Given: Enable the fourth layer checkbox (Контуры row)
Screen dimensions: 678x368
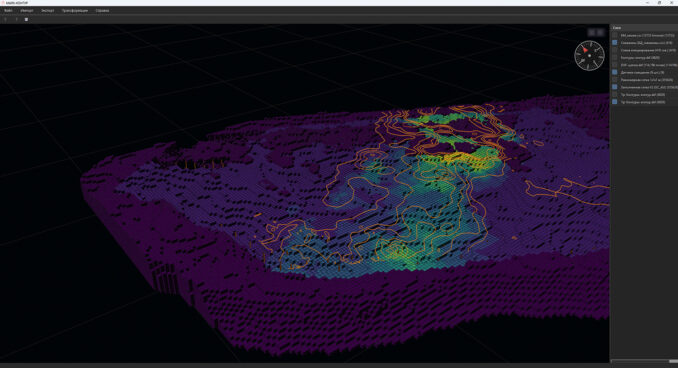Looking at the screenshot, I should coord(614,58).
